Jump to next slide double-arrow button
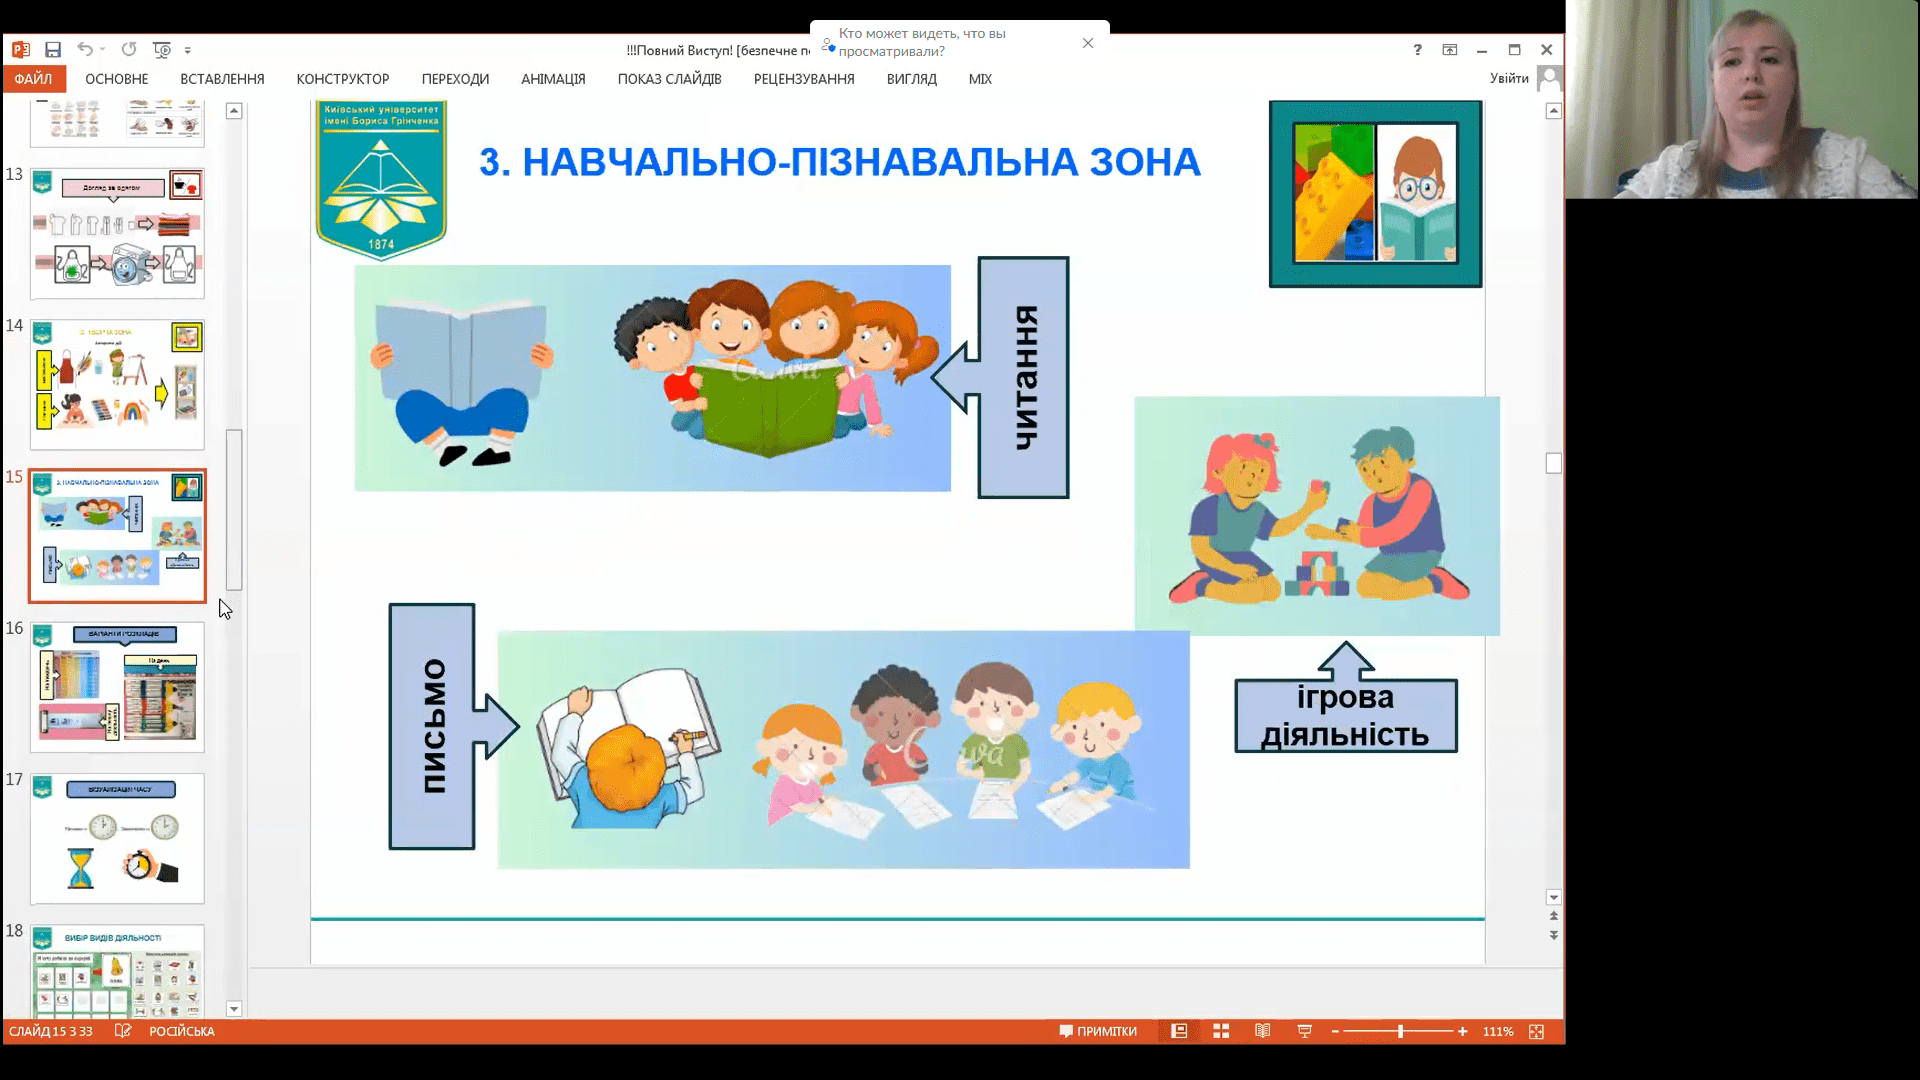The width and height of the screenshot is (1920, 1080). [1553, 936]
